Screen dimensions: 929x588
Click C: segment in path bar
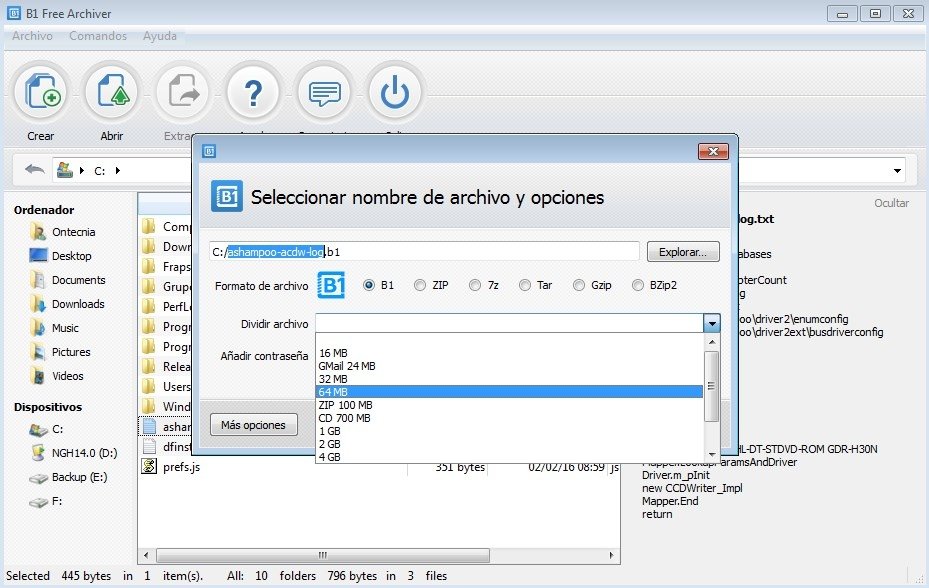[x=100, y=171]
